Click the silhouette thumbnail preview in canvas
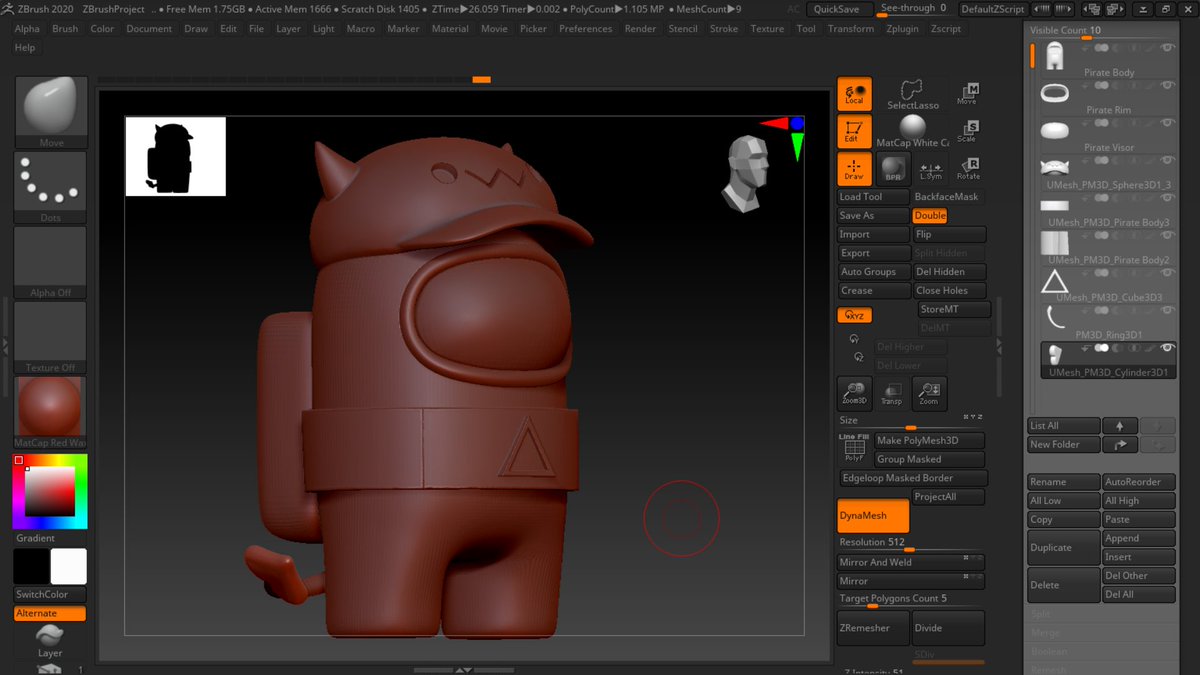Image resolution: width=1200 pixels, height=675 pixels. [175, 156]
